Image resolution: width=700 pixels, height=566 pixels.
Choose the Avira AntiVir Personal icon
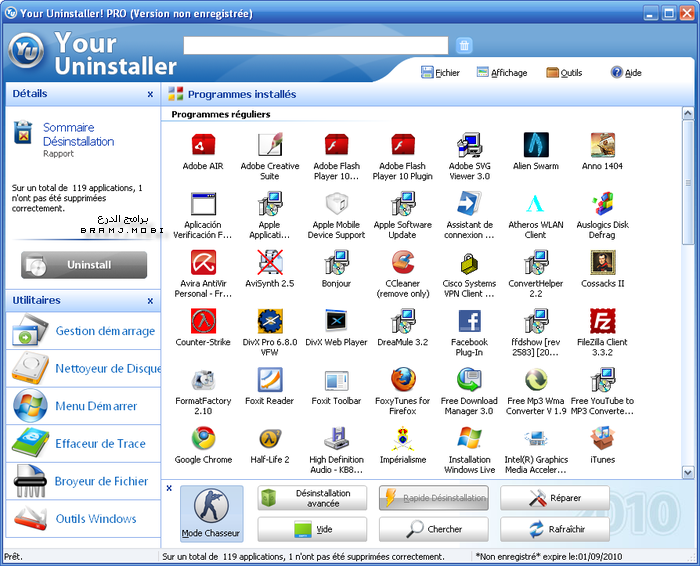coord(203,263)
